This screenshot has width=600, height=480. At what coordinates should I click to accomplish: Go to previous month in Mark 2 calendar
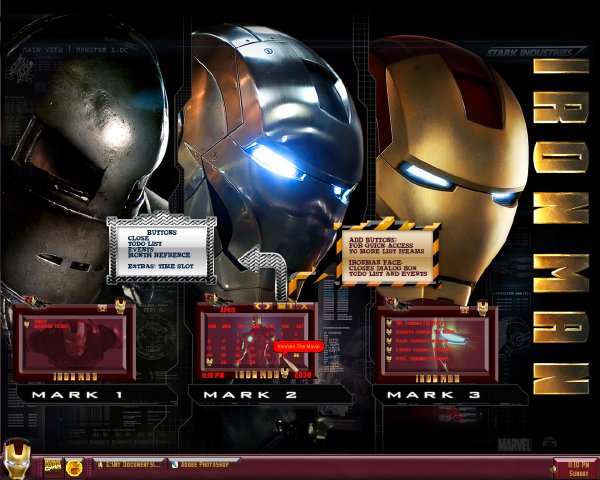258,307
